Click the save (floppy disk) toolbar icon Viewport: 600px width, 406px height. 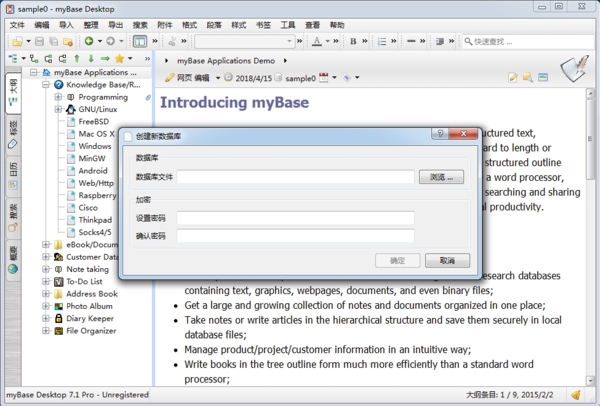[39, 41]
